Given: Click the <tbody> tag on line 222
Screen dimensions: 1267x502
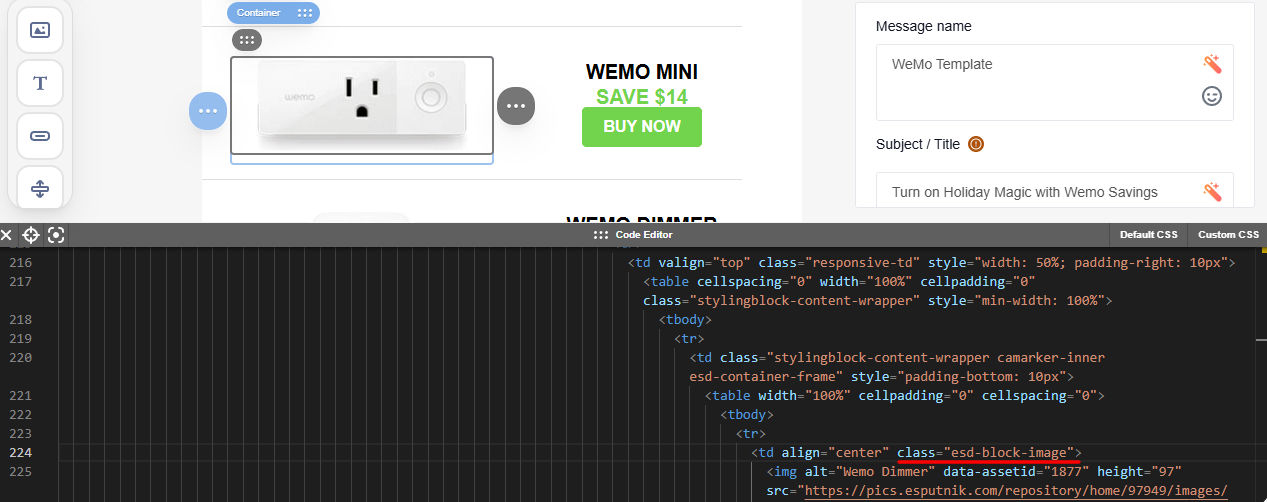Looking at the screenshot, I should (x=747, y=415).
